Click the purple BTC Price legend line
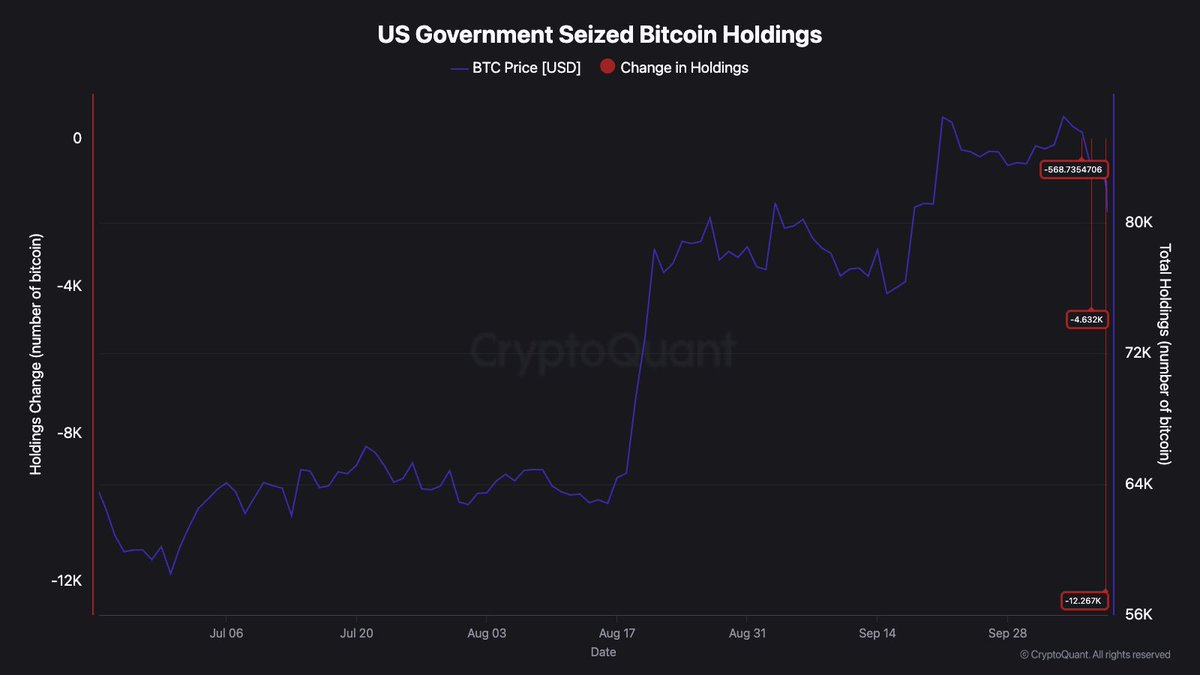 (459, 68)
